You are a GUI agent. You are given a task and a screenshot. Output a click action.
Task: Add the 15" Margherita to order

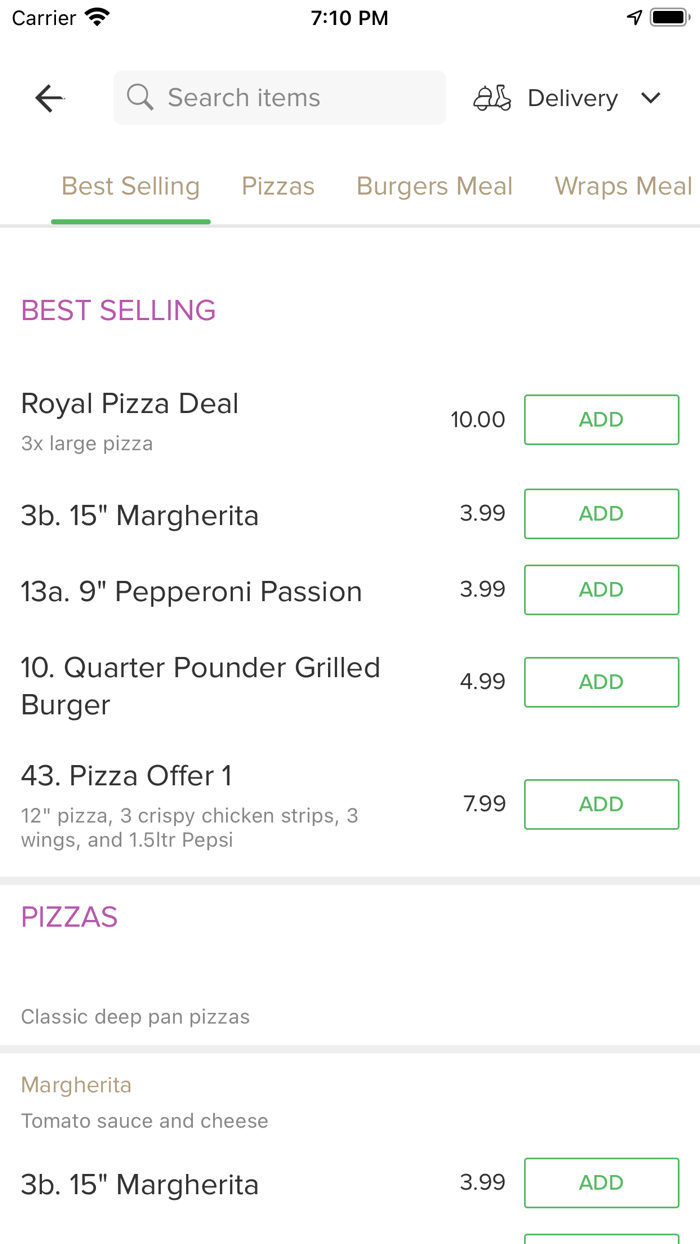pyautogui.click(x=601, y=513)
